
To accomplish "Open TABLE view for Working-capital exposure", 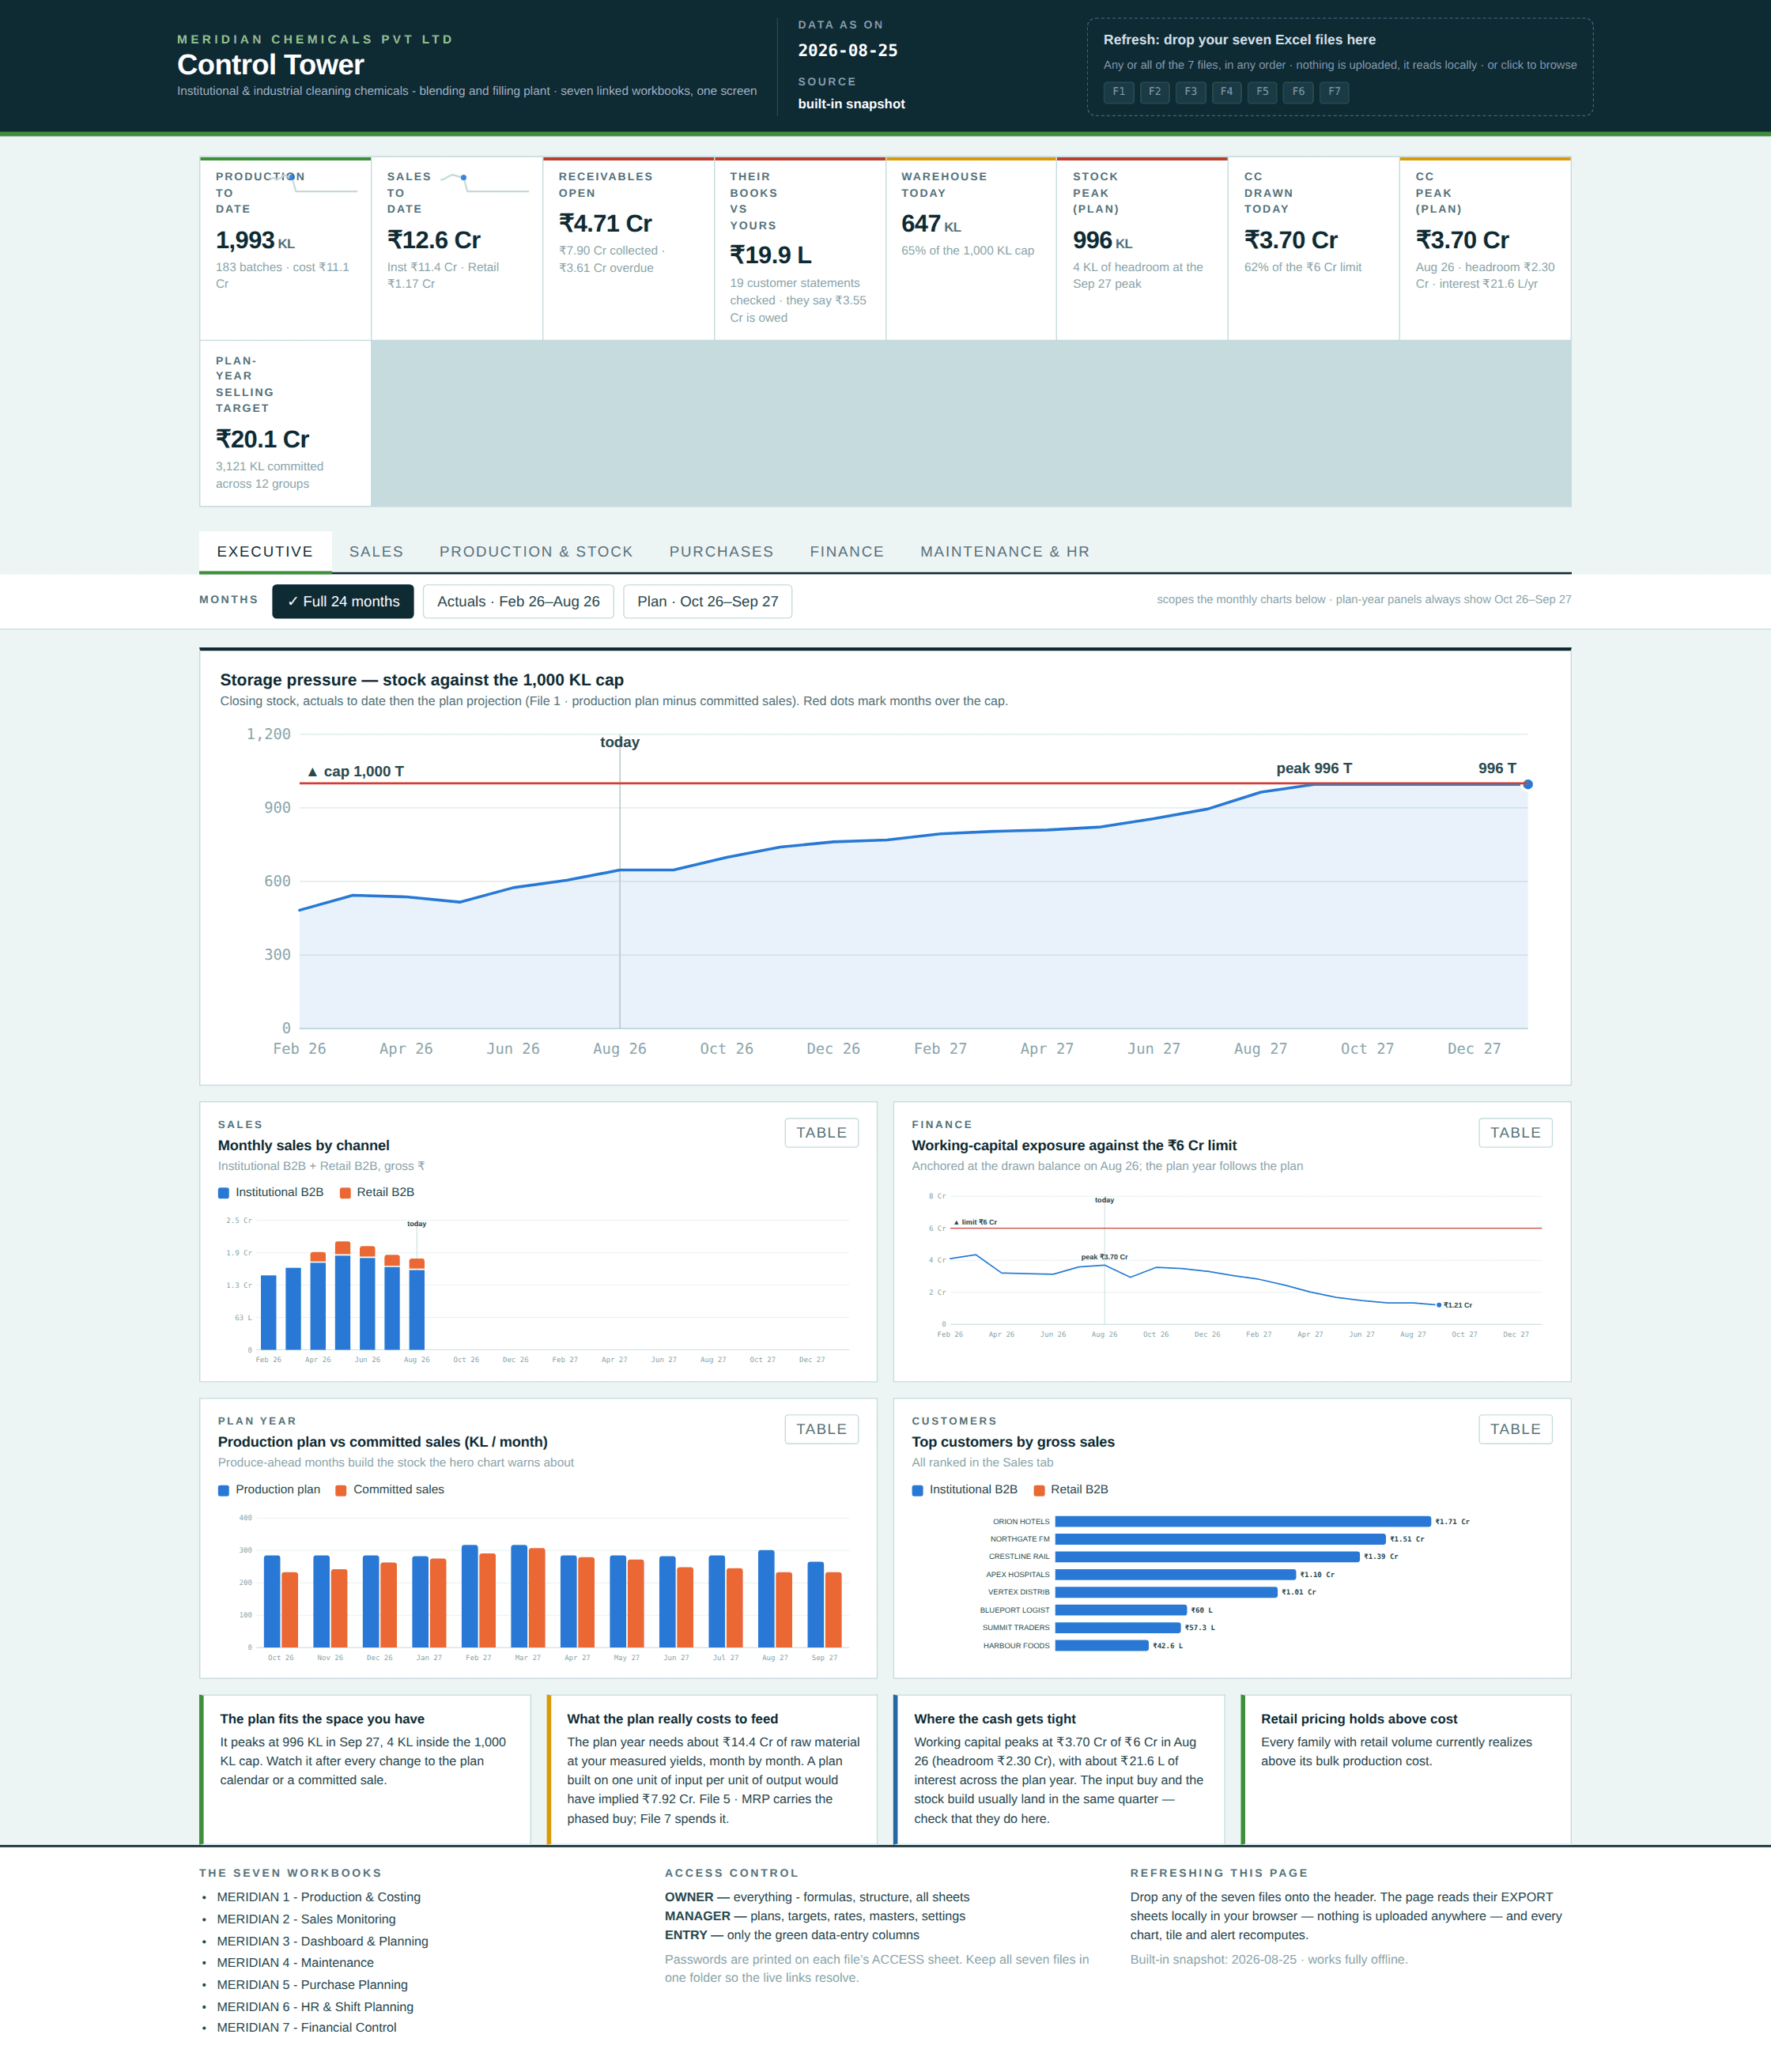I will click(1515, 1132).
